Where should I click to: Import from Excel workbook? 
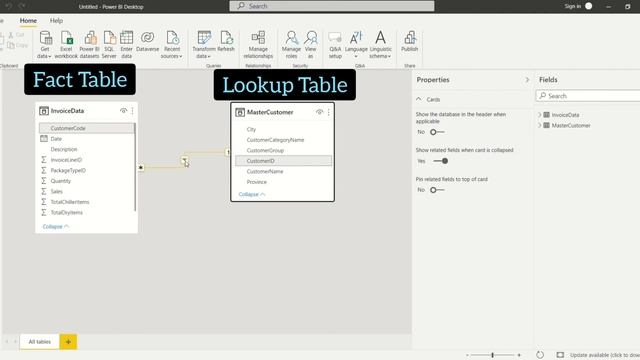click(66, 44)
